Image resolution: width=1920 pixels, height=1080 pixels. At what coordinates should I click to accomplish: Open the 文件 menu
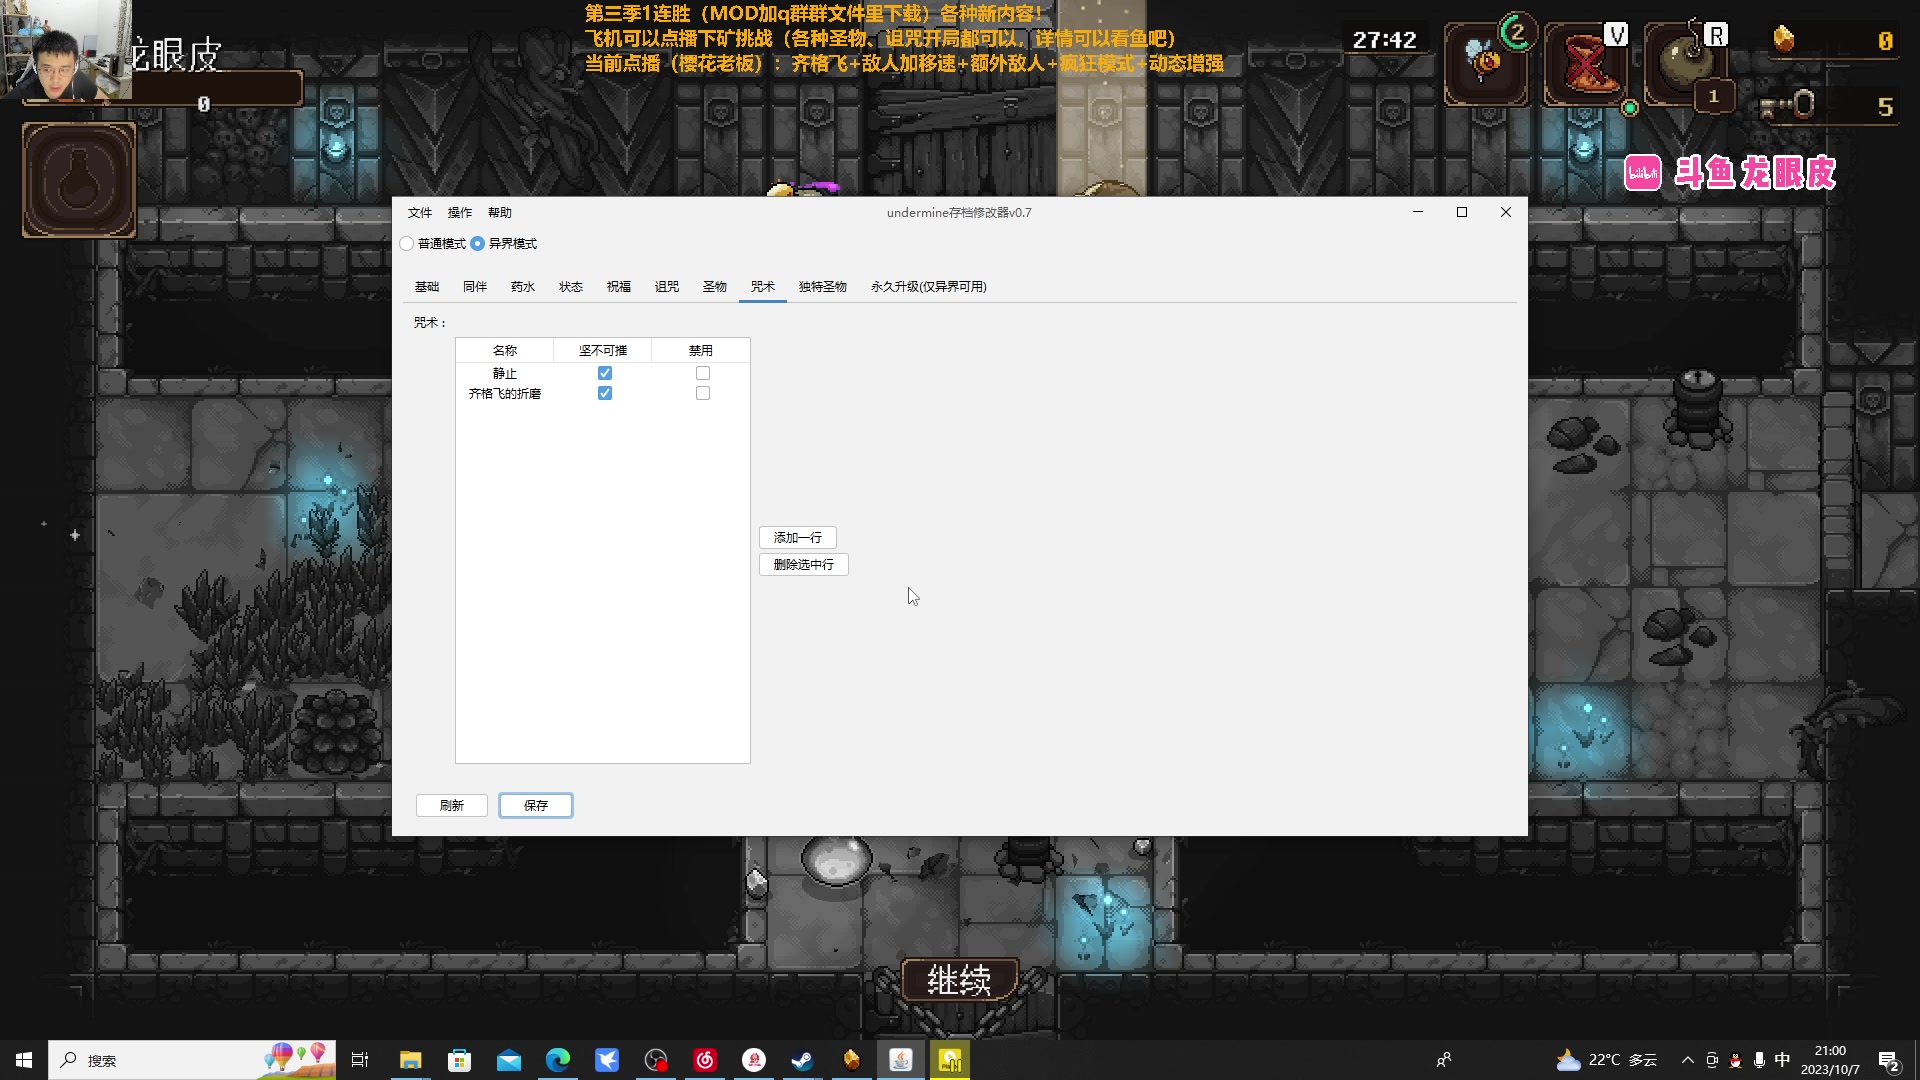(x=420, y=213)
